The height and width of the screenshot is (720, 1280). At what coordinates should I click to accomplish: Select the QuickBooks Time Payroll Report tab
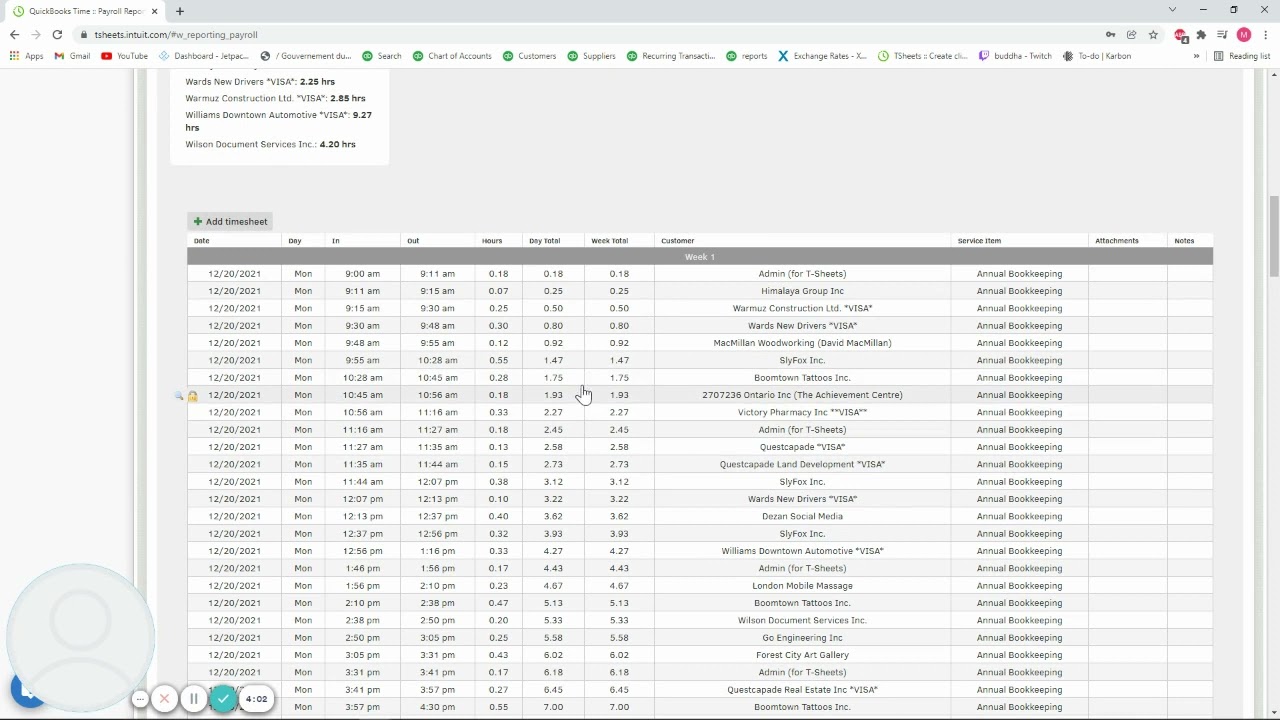[86, 11]
